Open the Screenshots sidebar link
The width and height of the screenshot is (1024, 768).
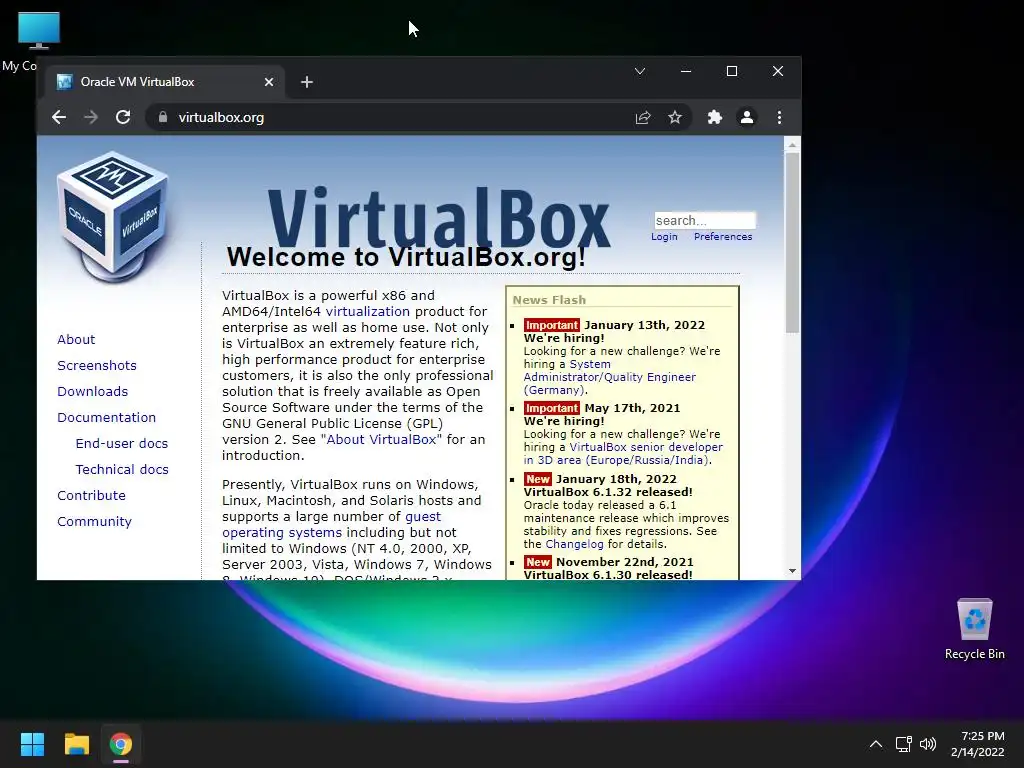(97, 366)
